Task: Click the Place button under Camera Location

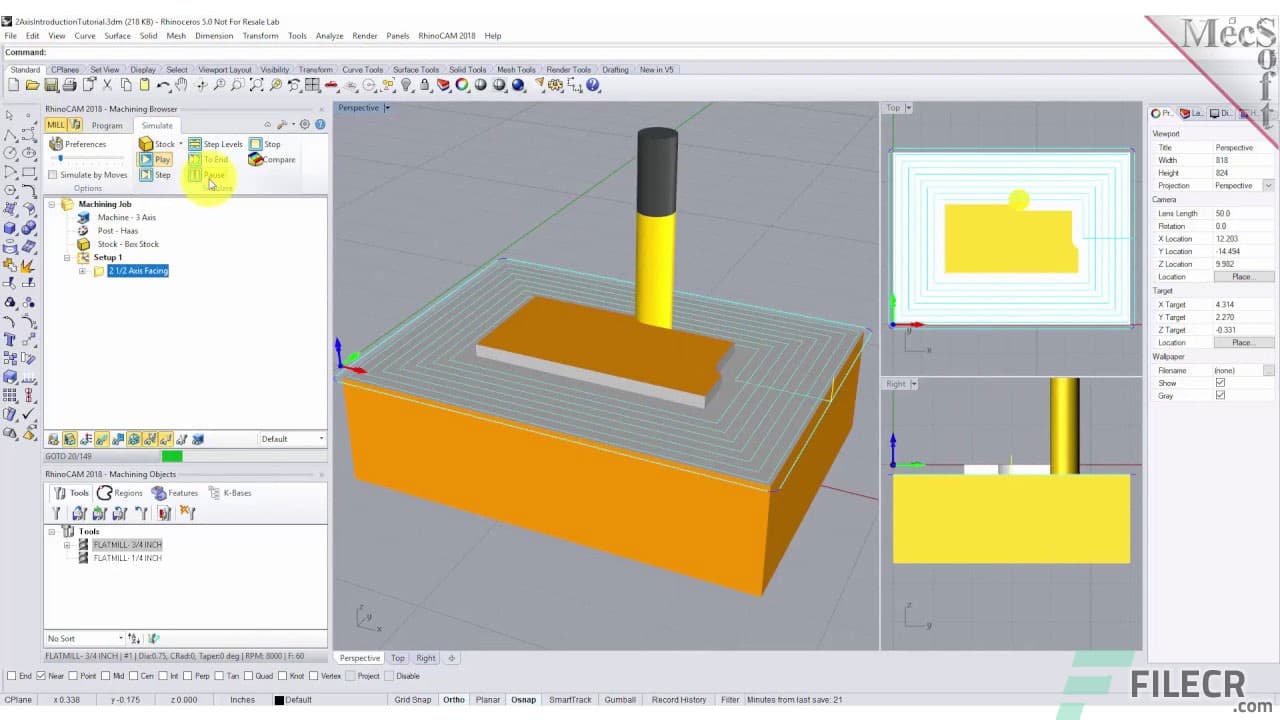Action: pos(1245,277)
